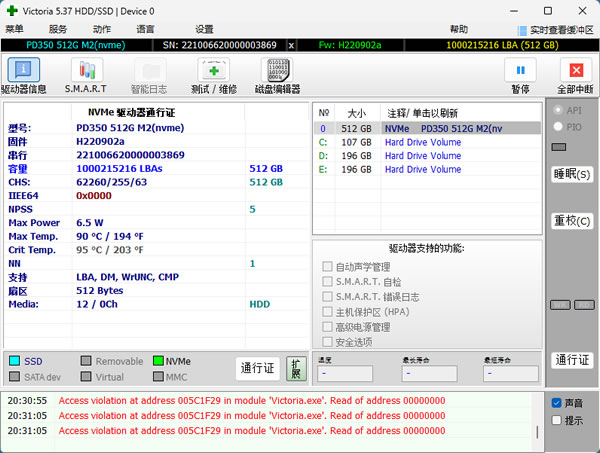Enable the hints checkbox
600x453 pixels.
pos(557,421)
